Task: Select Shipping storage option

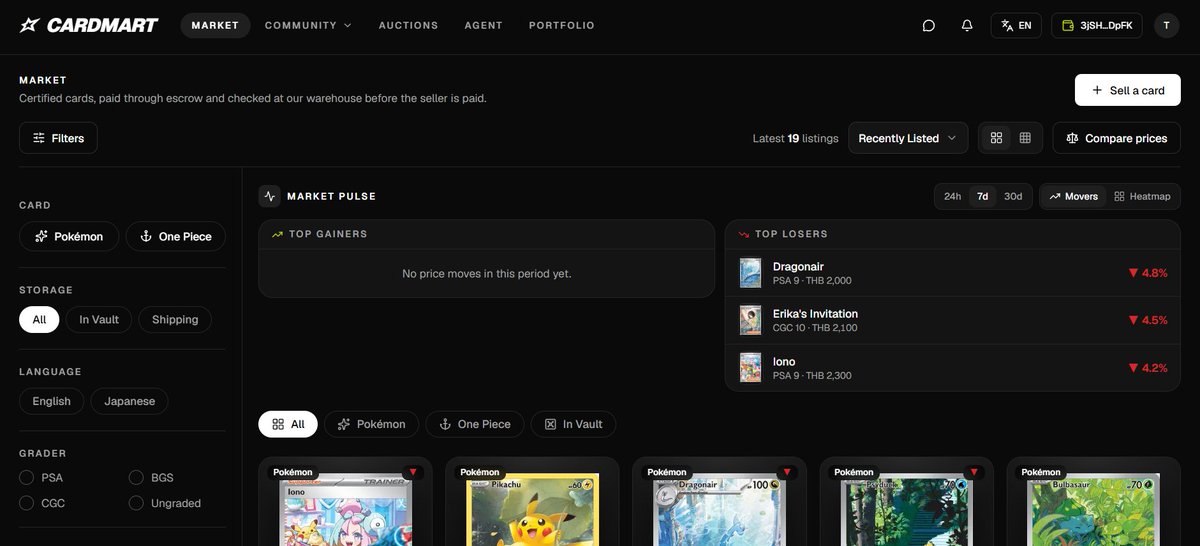Action: pos(175,319)
